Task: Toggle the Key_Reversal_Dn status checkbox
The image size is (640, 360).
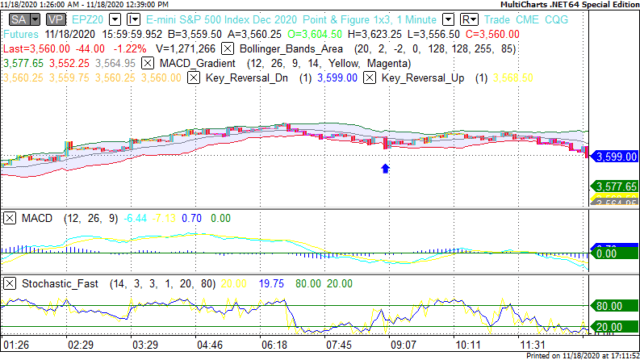Action: coord(193,78)
